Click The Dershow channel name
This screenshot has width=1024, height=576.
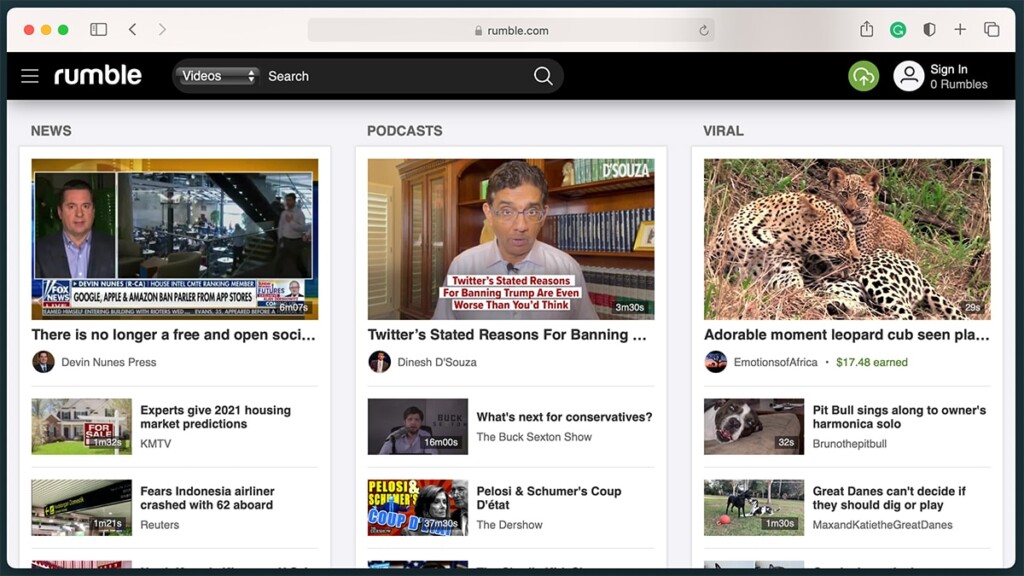(509, 524)
